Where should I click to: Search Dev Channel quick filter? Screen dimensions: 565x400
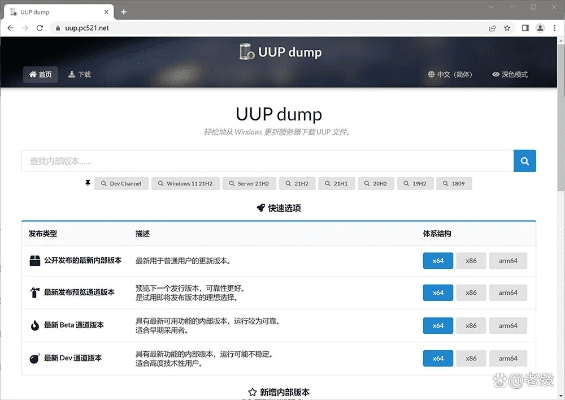click(121, 183)
